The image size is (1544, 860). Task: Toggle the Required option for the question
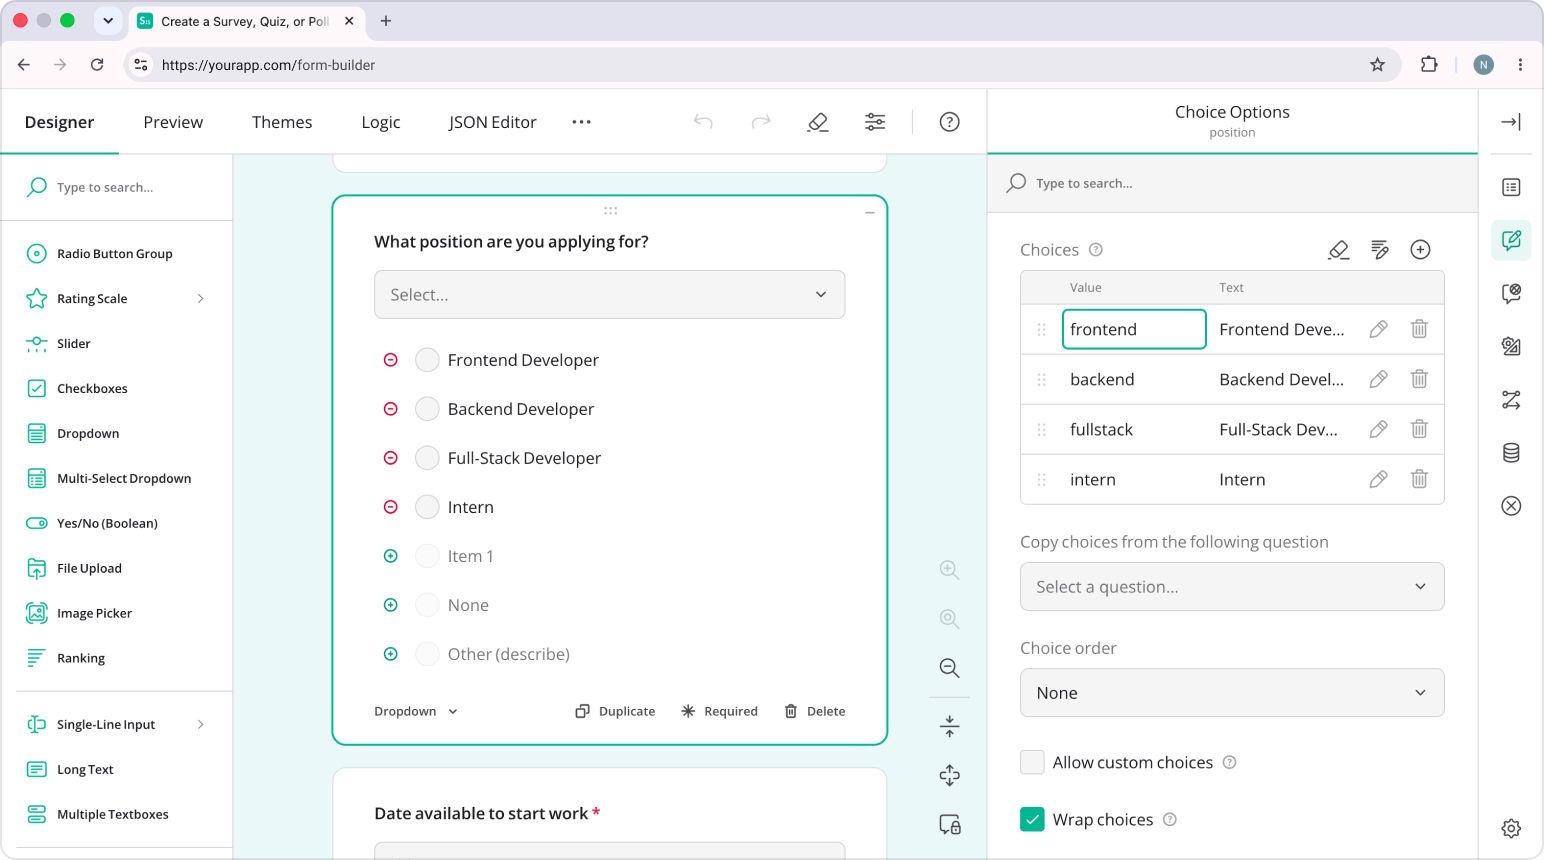click(719, 711)
